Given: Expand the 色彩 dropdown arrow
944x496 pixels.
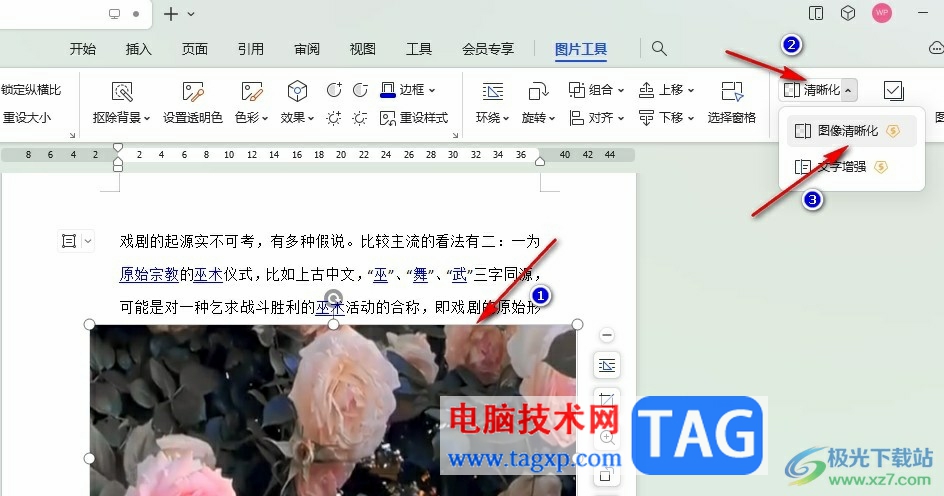Looking at the screenshot, I should [x=264, y=118].
